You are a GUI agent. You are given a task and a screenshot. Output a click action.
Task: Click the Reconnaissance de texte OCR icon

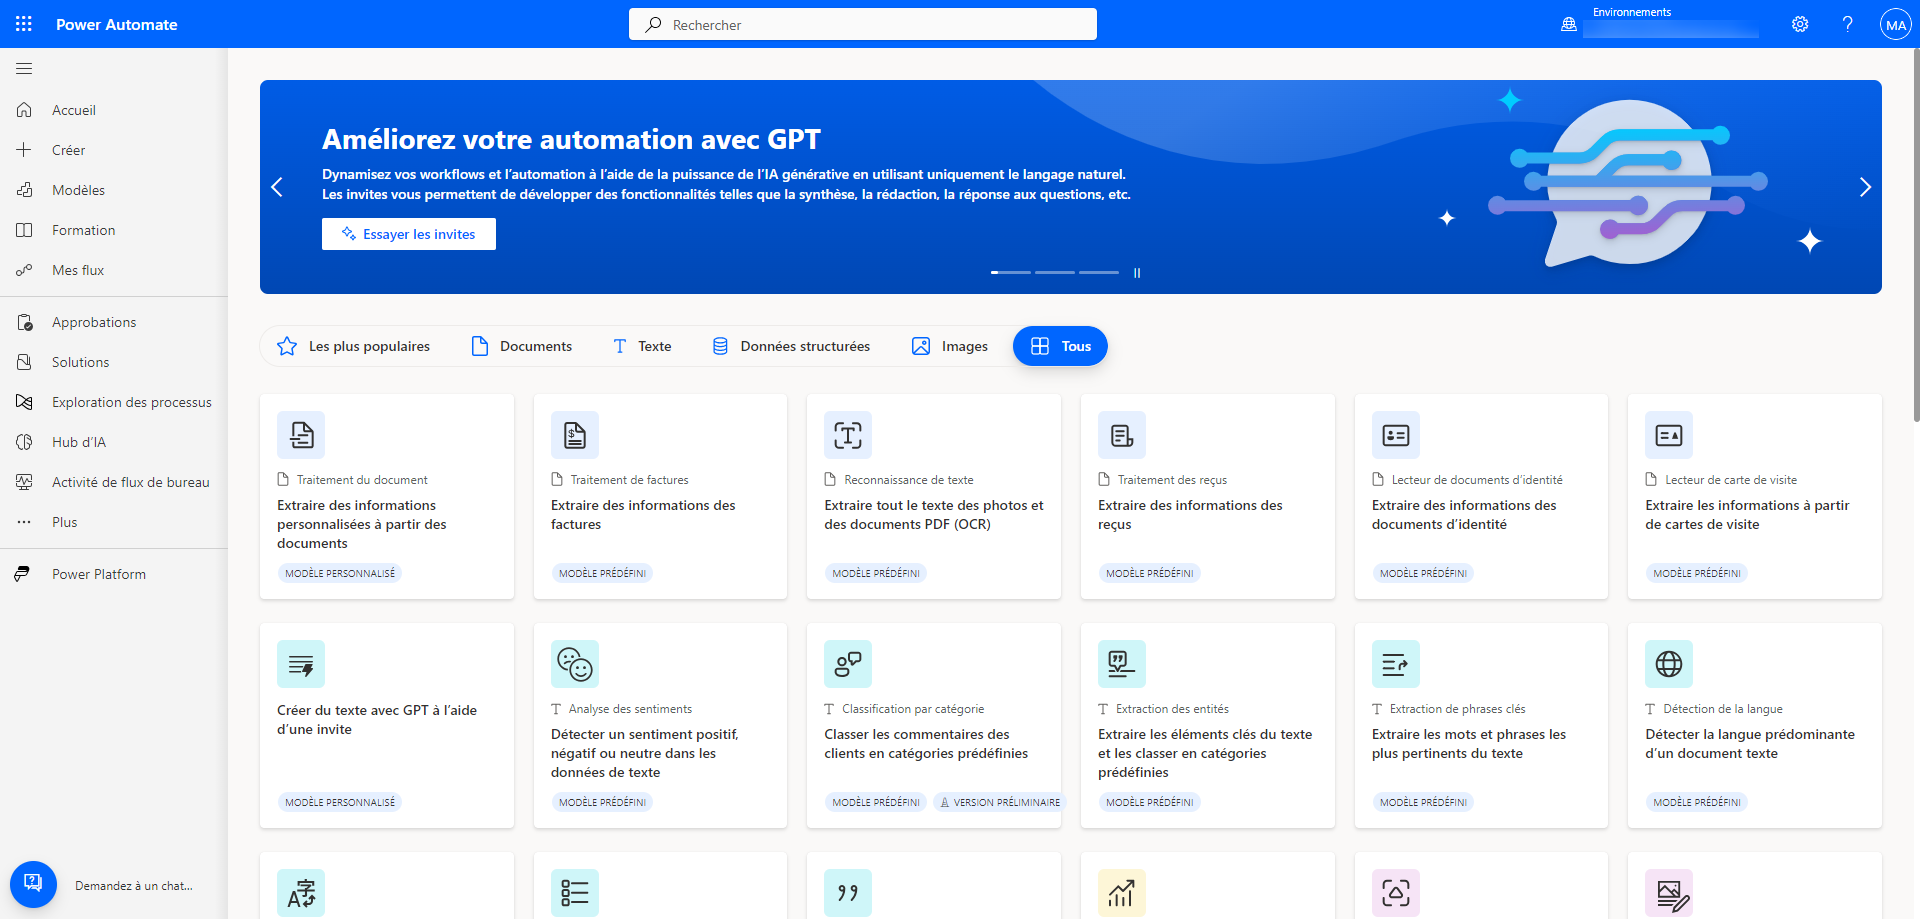click(848, 435)
